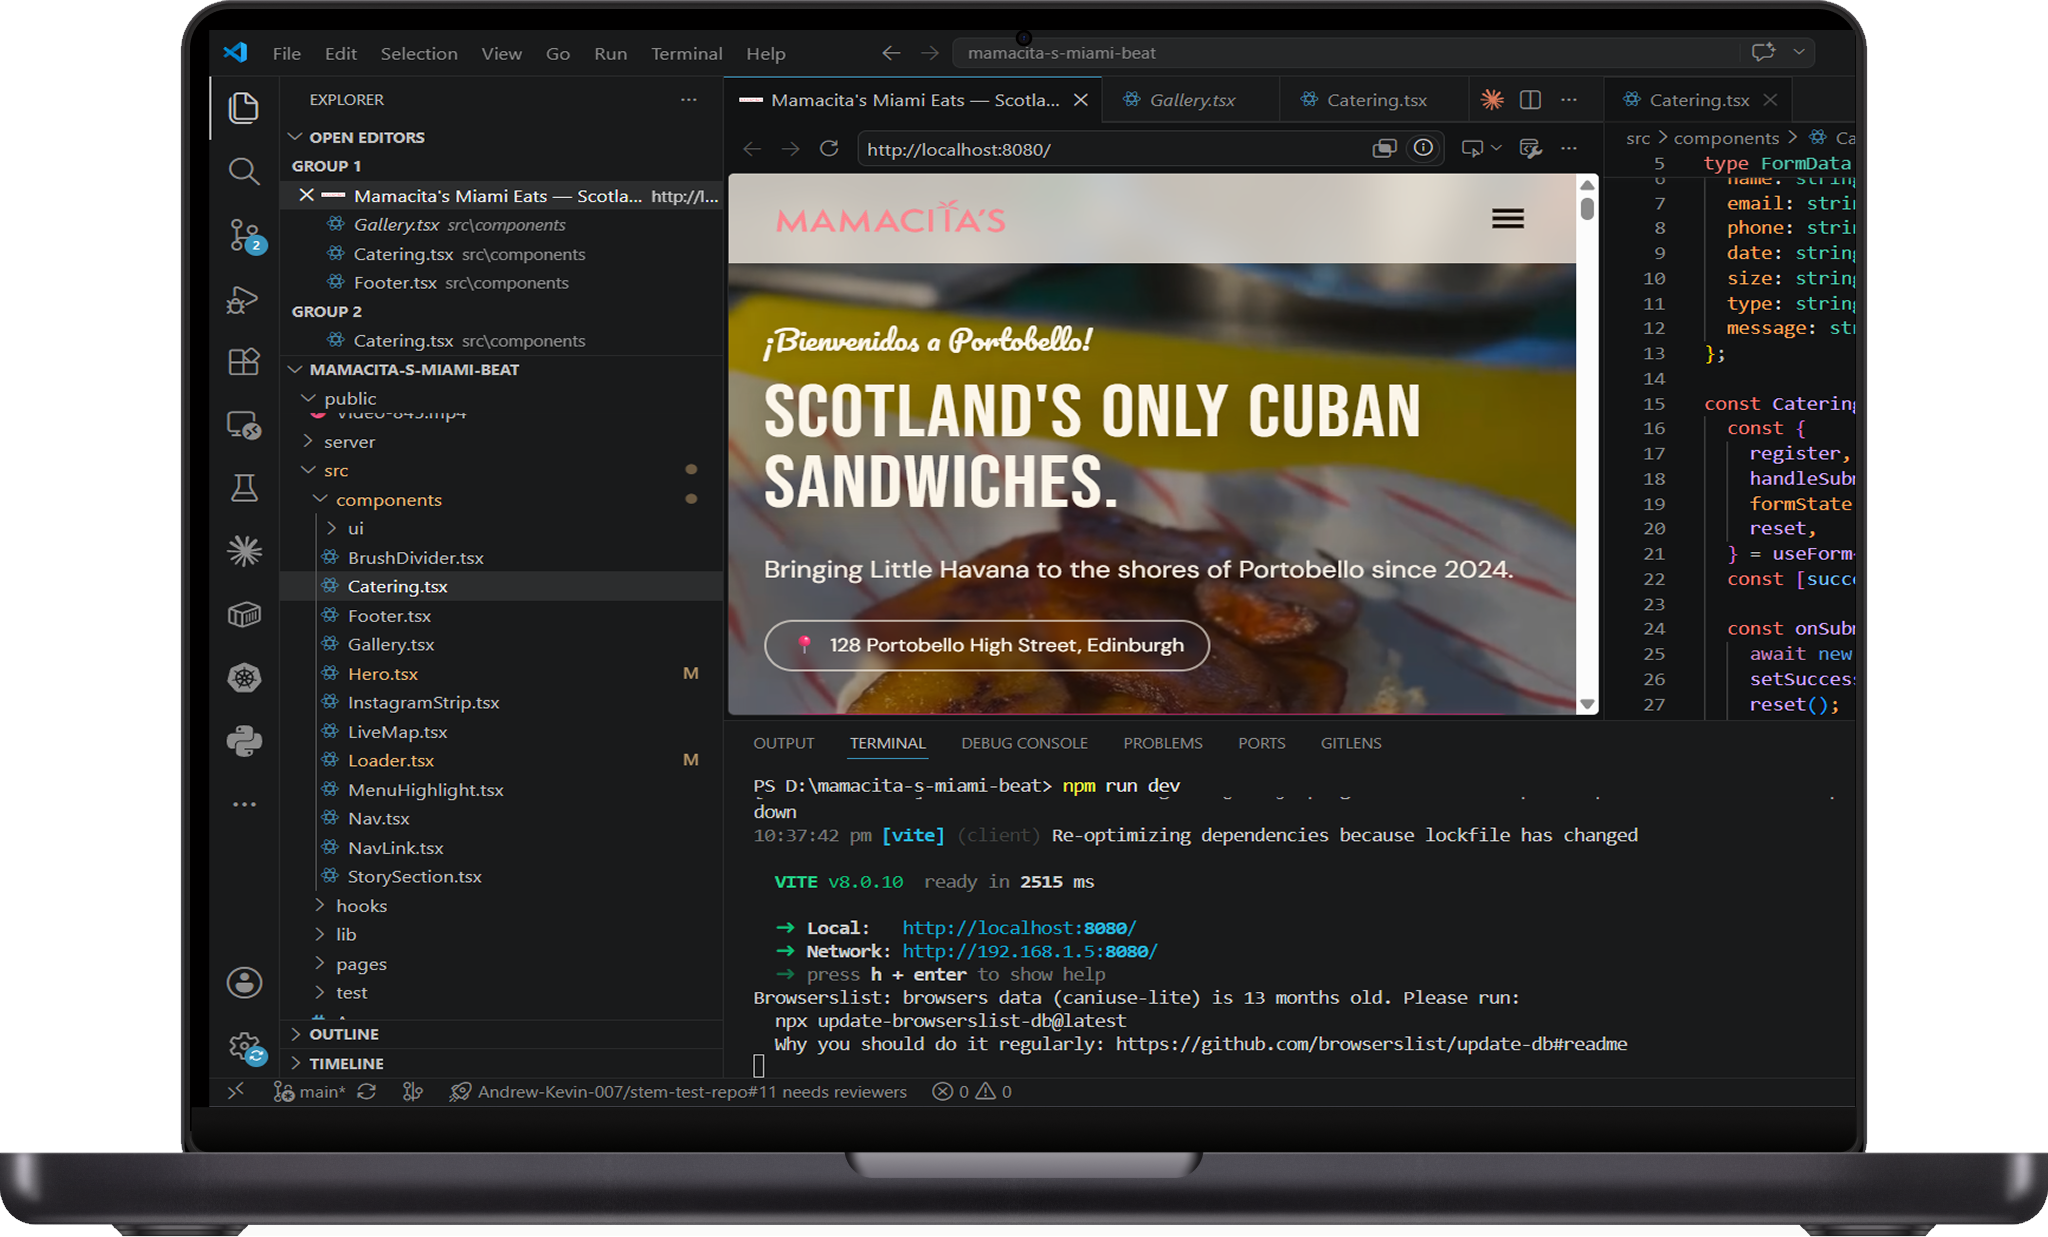
Task: Open the Search view in activity bar
Action: pos(243,171)
